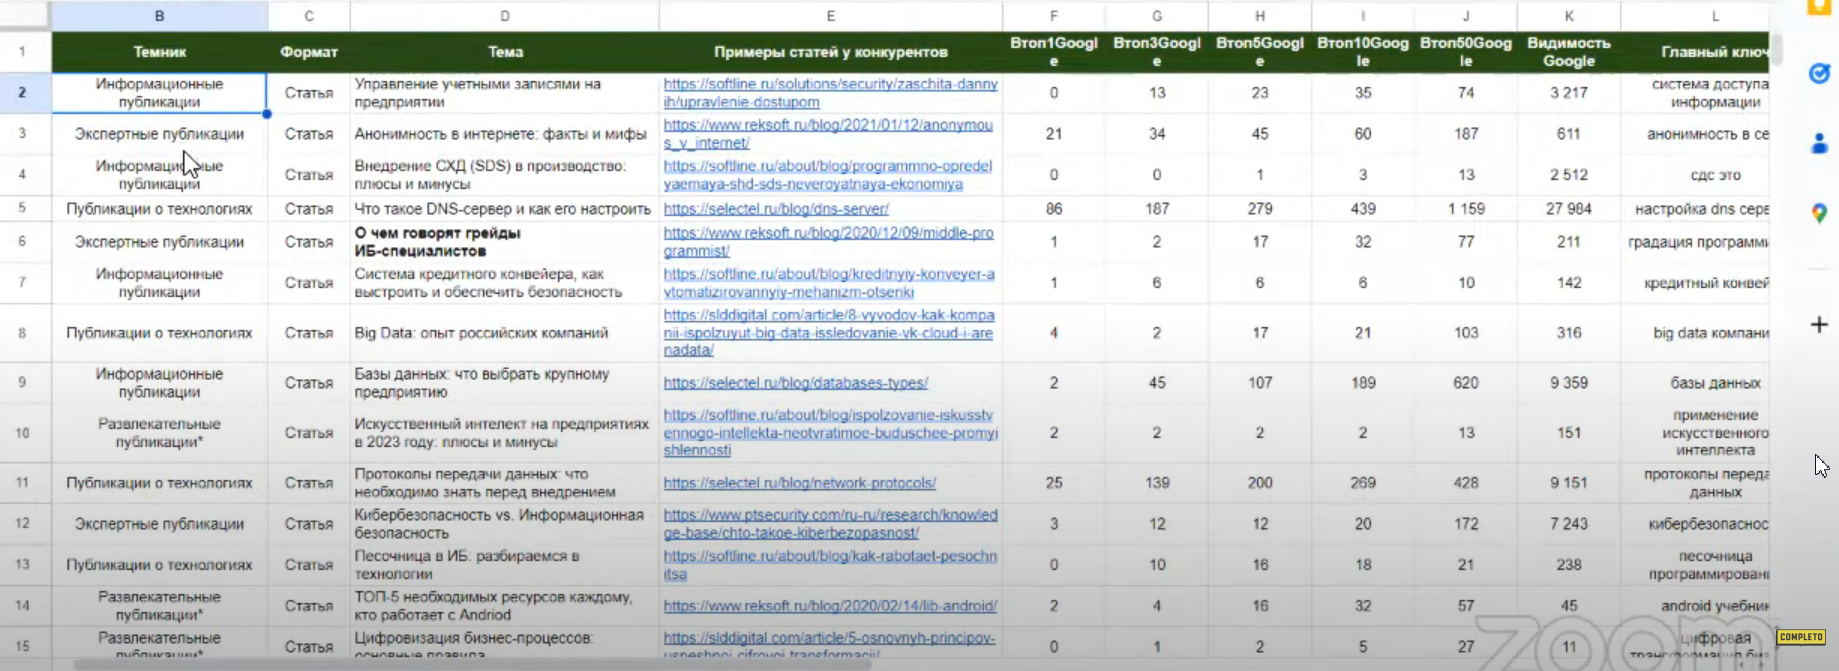Select row 12 header number
Image resolution: width=1839 pixels, height=671 pixels.
22,524
